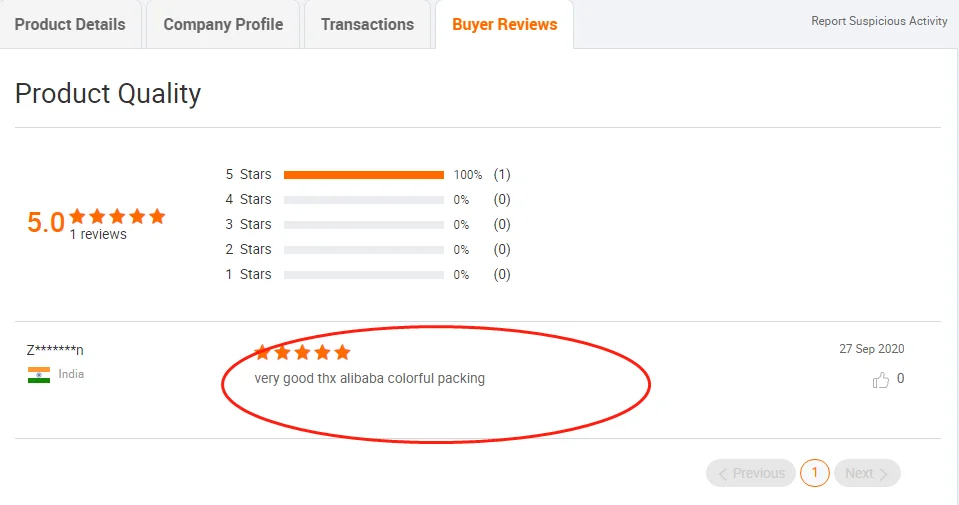The image size is (959, 505).
Task: Open the Product Details tab
Action: click(70, 24)
